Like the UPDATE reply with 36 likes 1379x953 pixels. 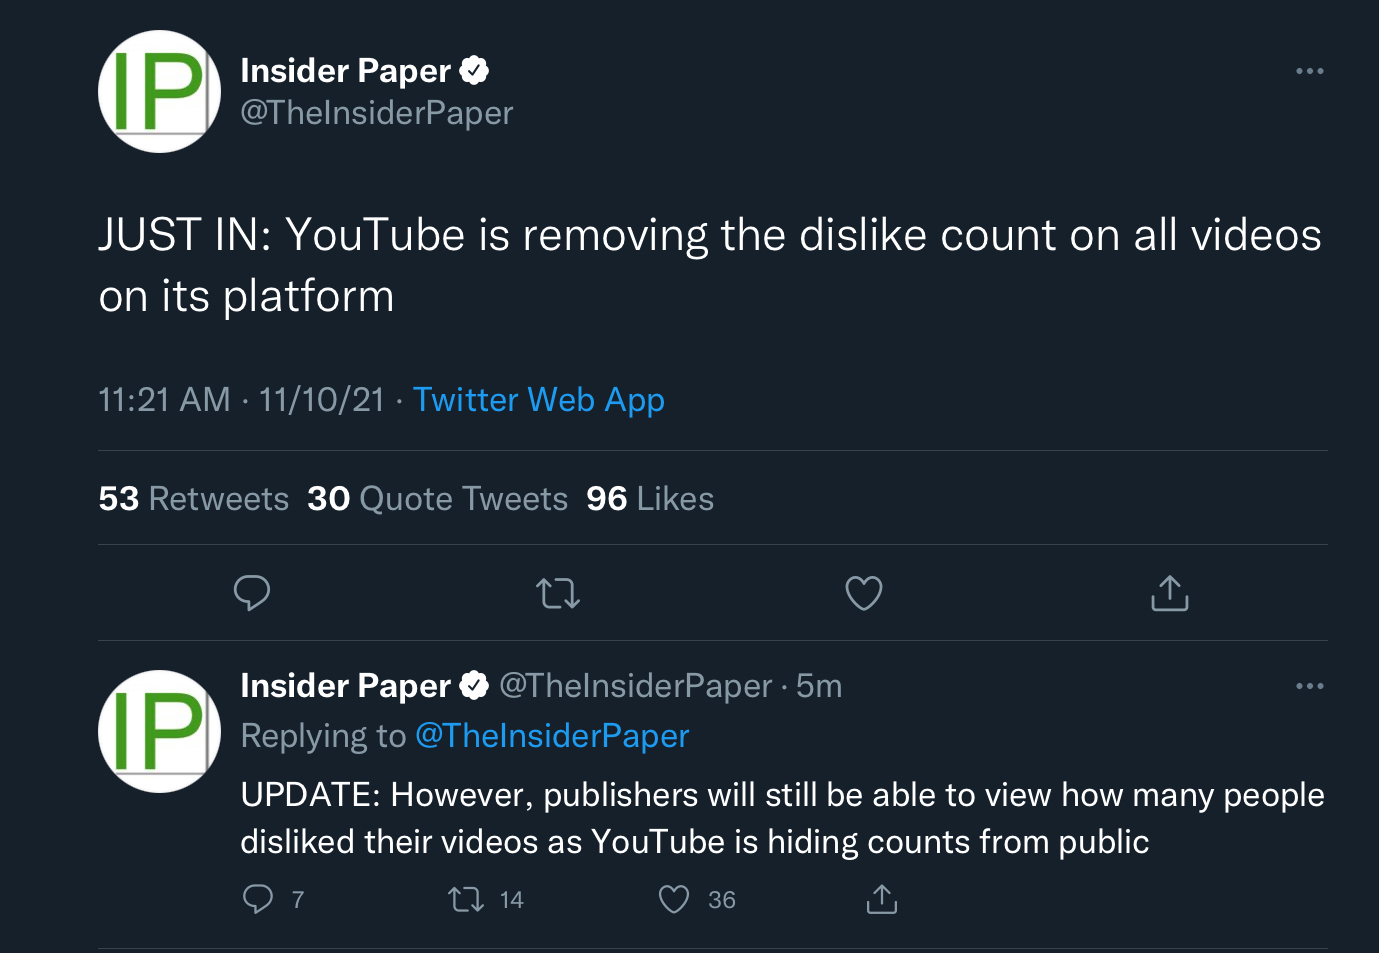point(697,899)
